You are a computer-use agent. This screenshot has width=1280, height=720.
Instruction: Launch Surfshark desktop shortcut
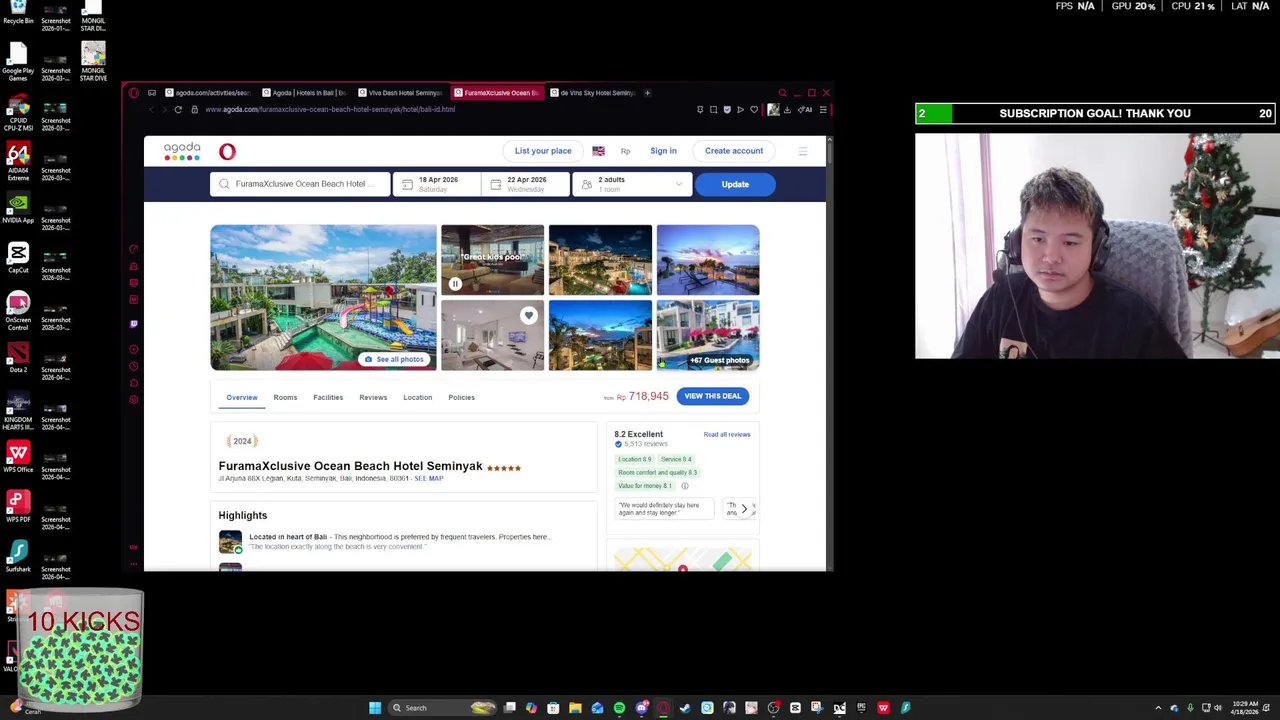pos(18,557)
